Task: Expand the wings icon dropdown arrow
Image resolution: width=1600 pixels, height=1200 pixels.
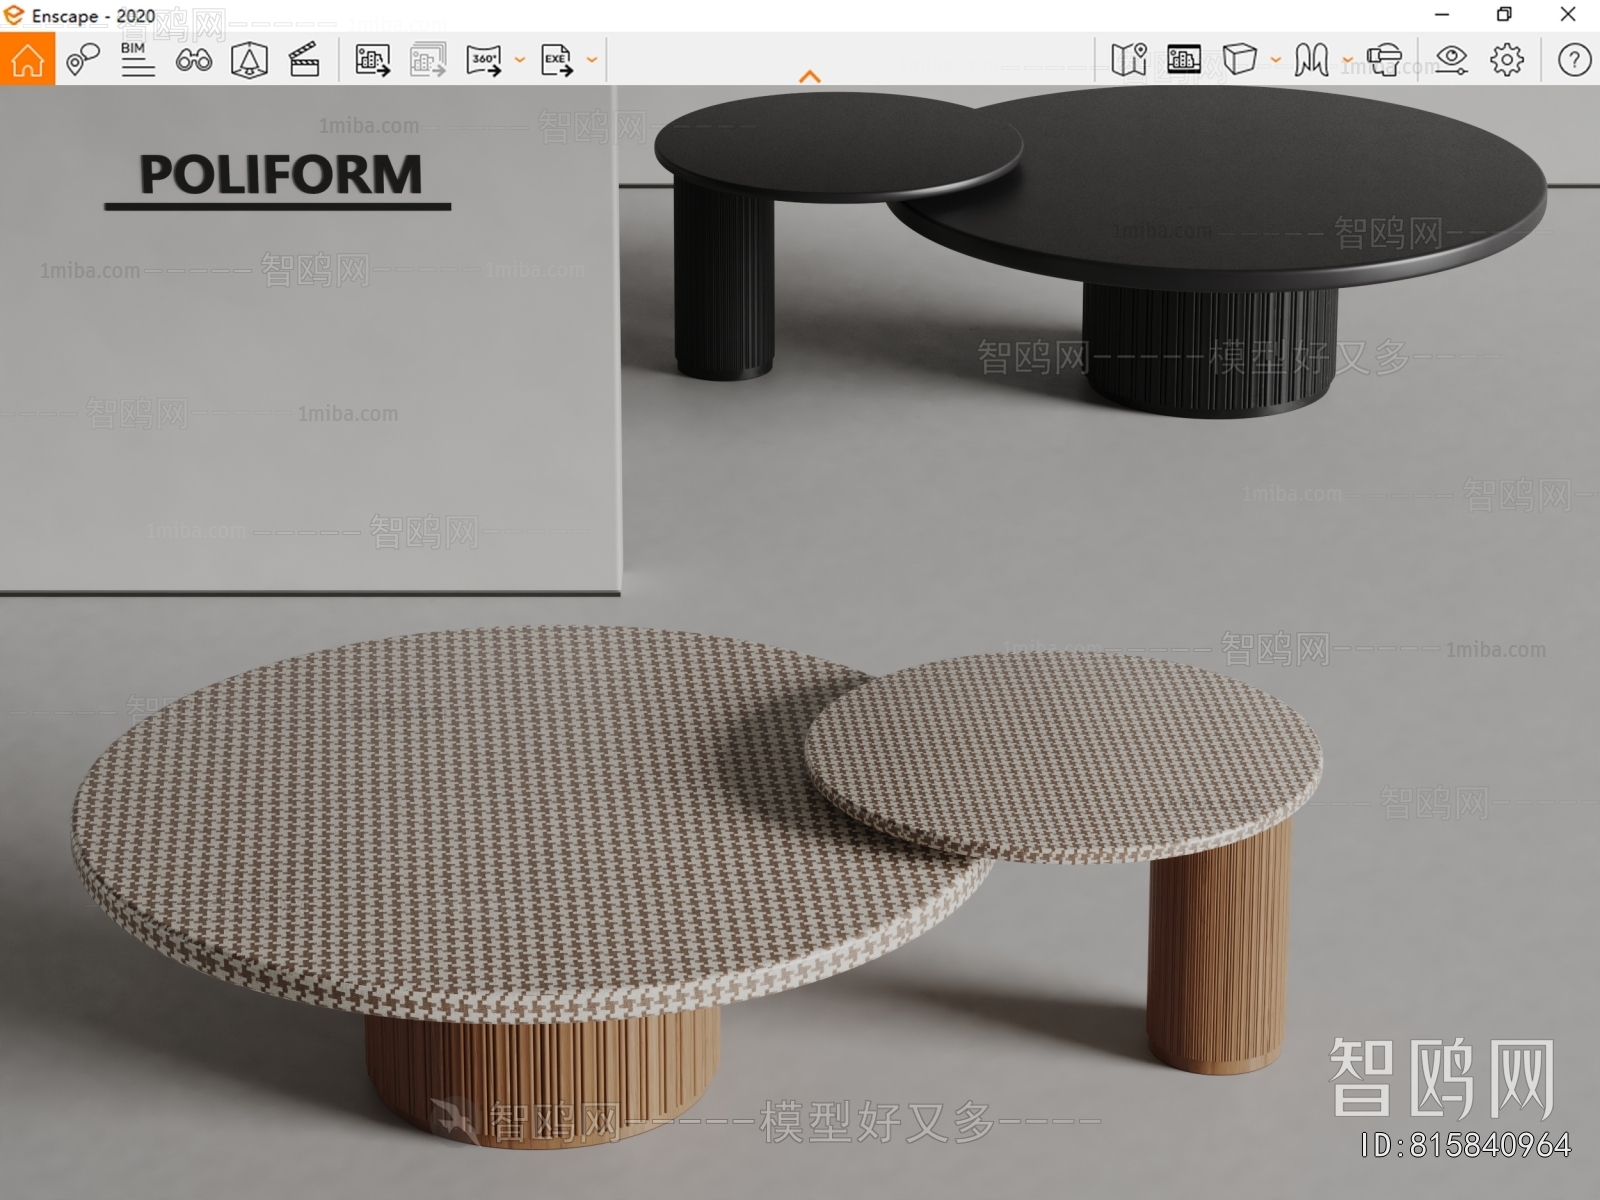Action: 1347,60
